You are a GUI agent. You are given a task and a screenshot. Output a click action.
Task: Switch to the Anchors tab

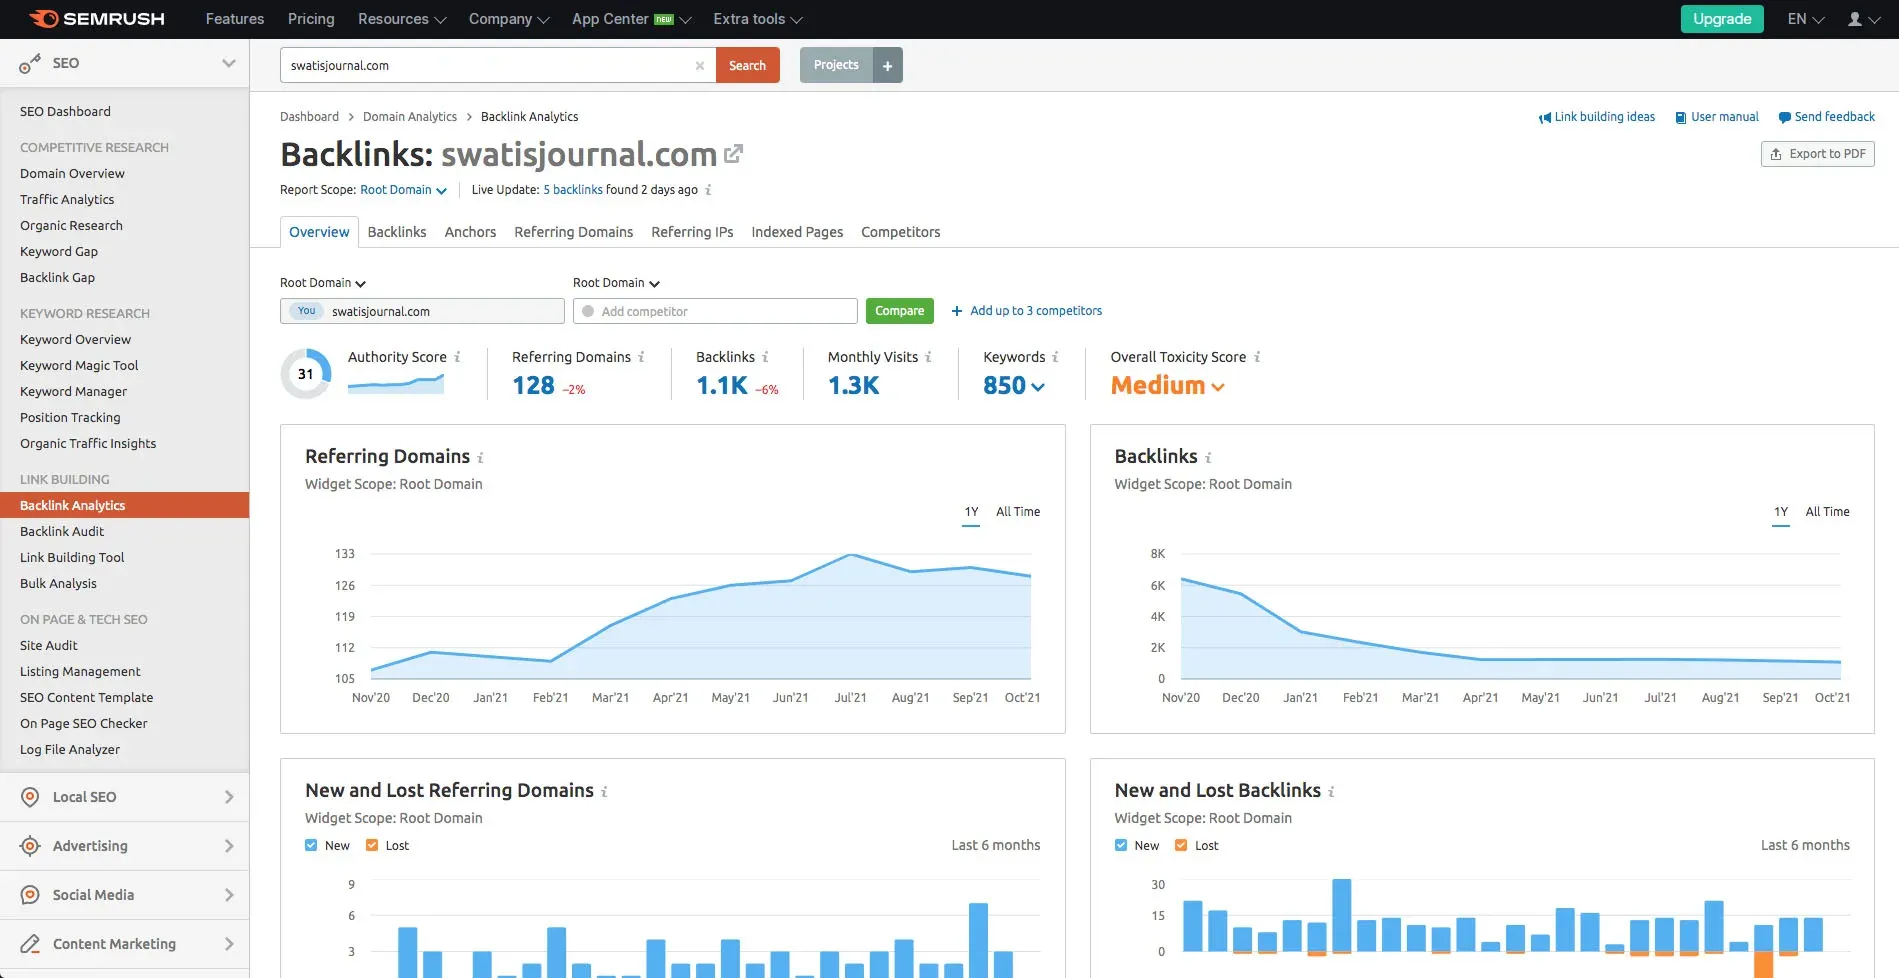coord(470,232)
